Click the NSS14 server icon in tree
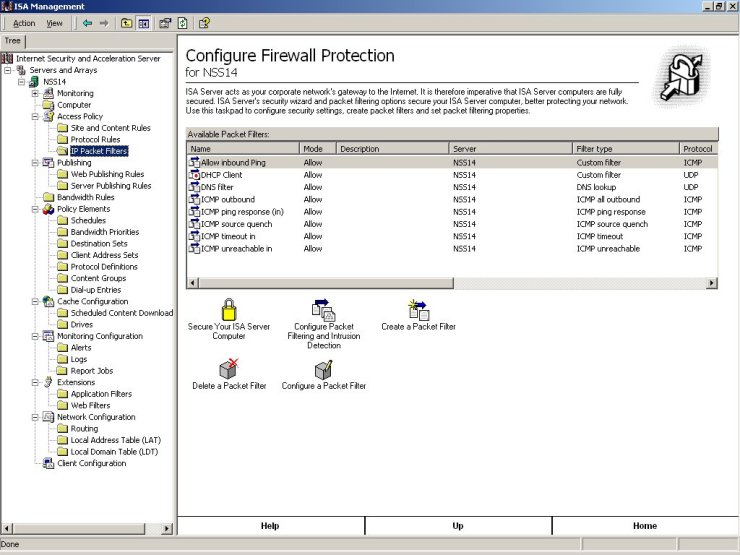 click(34, 82)
